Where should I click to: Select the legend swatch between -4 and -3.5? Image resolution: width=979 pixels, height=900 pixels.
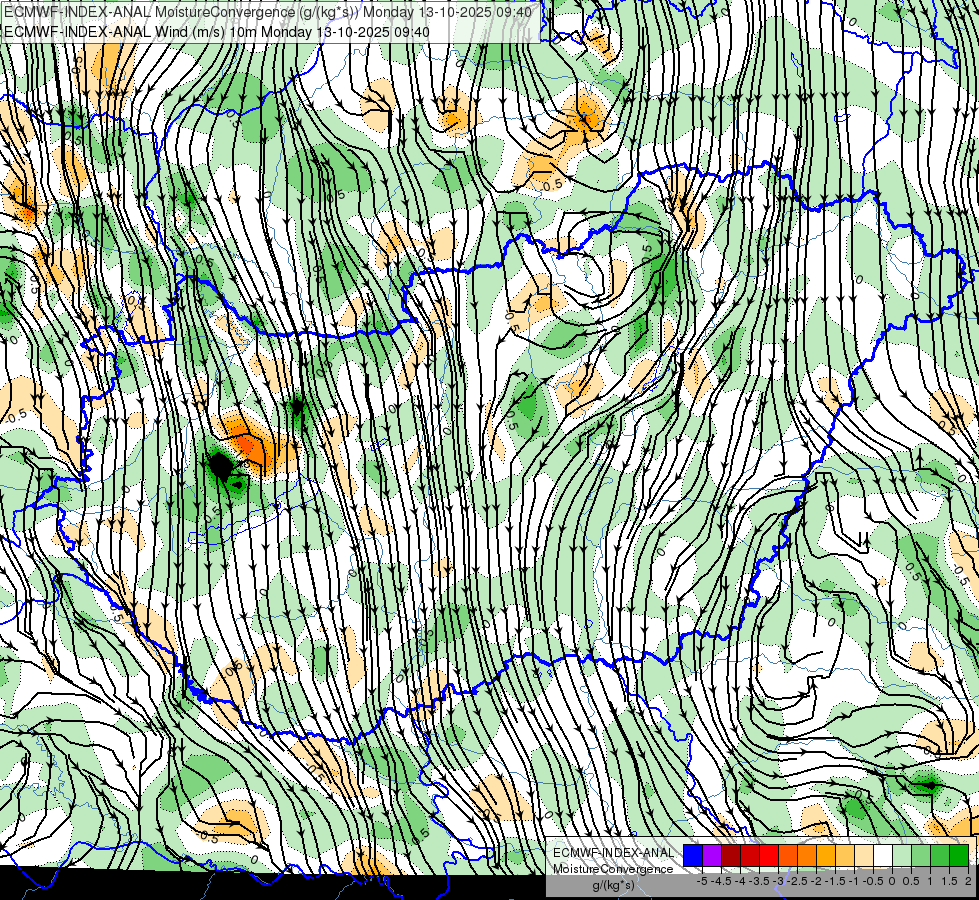(x=750, y=855)
